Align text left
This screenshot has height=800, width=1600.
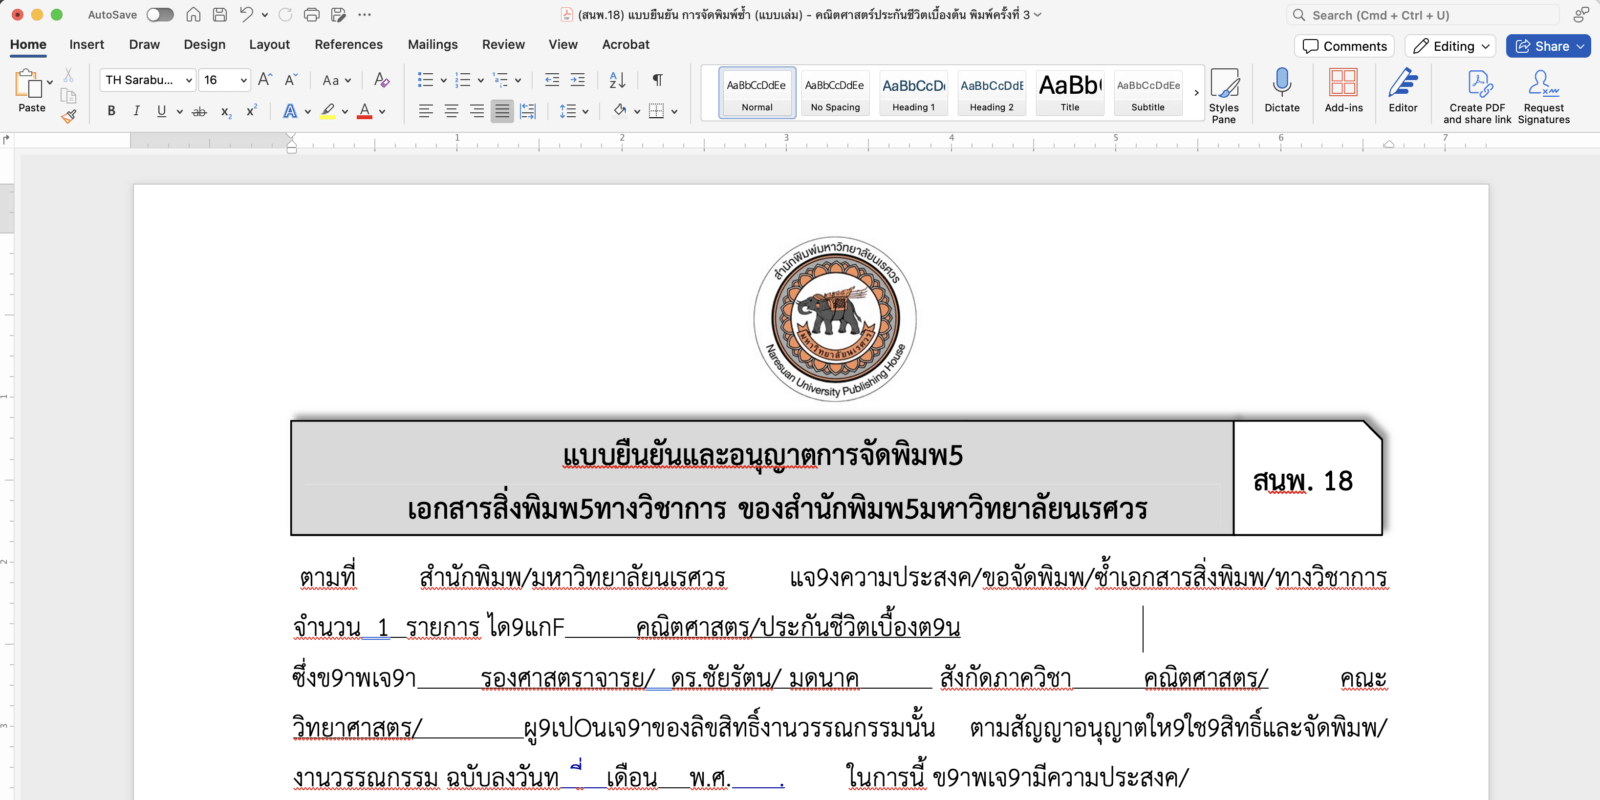tap(425, 111)
